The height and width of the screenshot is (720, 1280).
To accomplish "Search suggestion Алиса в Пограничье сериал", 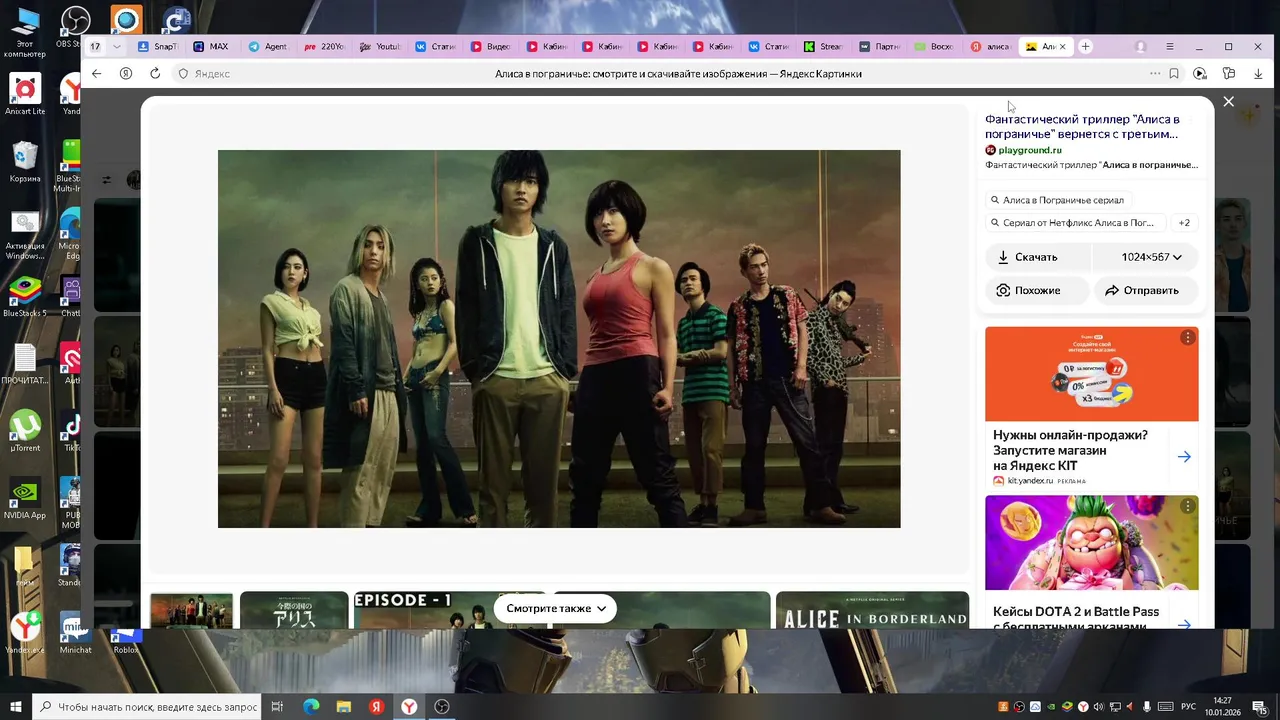I will (1057, 200).
